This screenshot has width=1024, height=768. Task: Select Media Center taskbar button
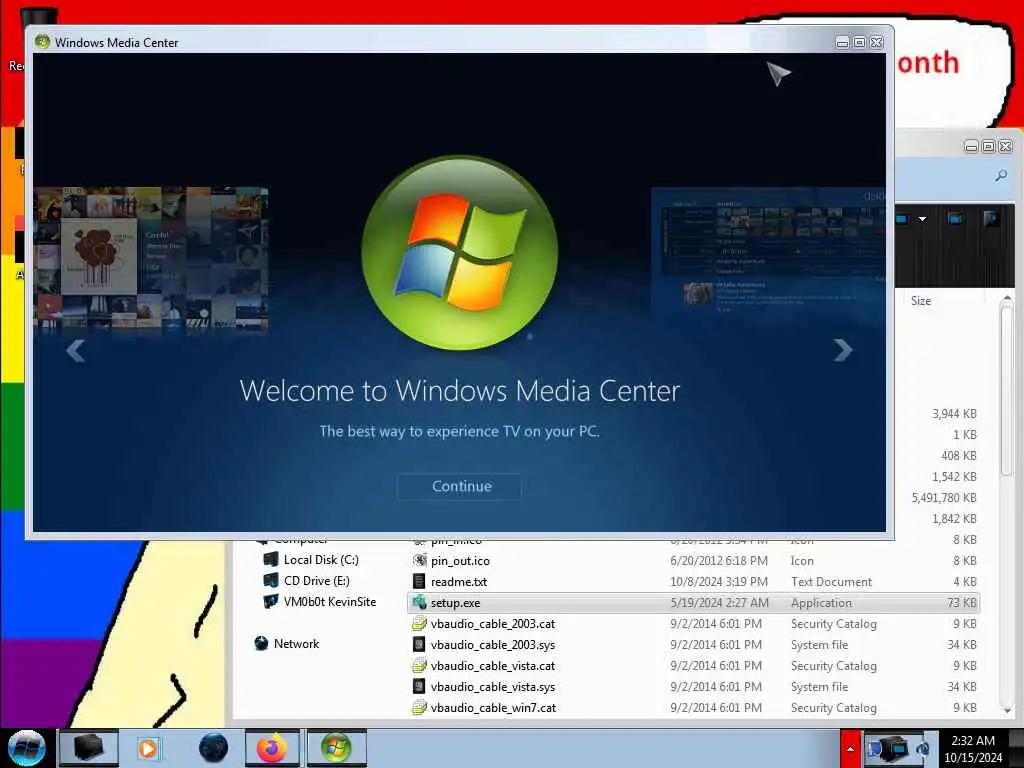336,748
